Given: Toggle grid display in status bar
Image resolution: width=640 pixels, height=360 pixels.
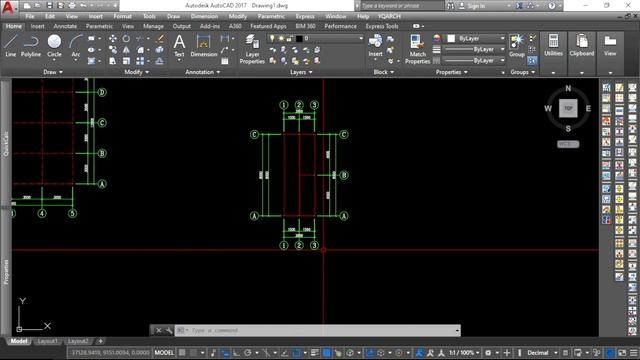Looking at the screenshot, I should [182, 353].
